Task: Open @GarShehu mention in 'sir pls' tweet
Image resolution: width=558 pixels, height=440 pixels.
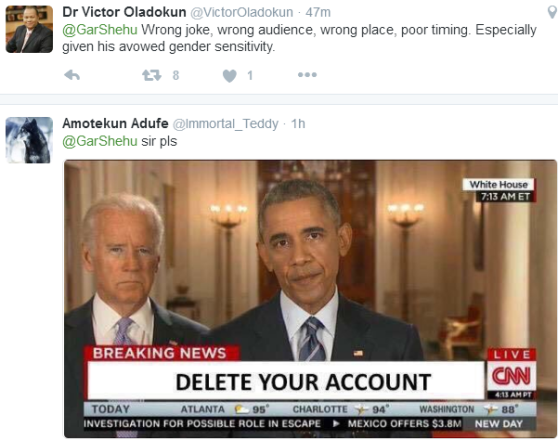Action: coord(100,141)
